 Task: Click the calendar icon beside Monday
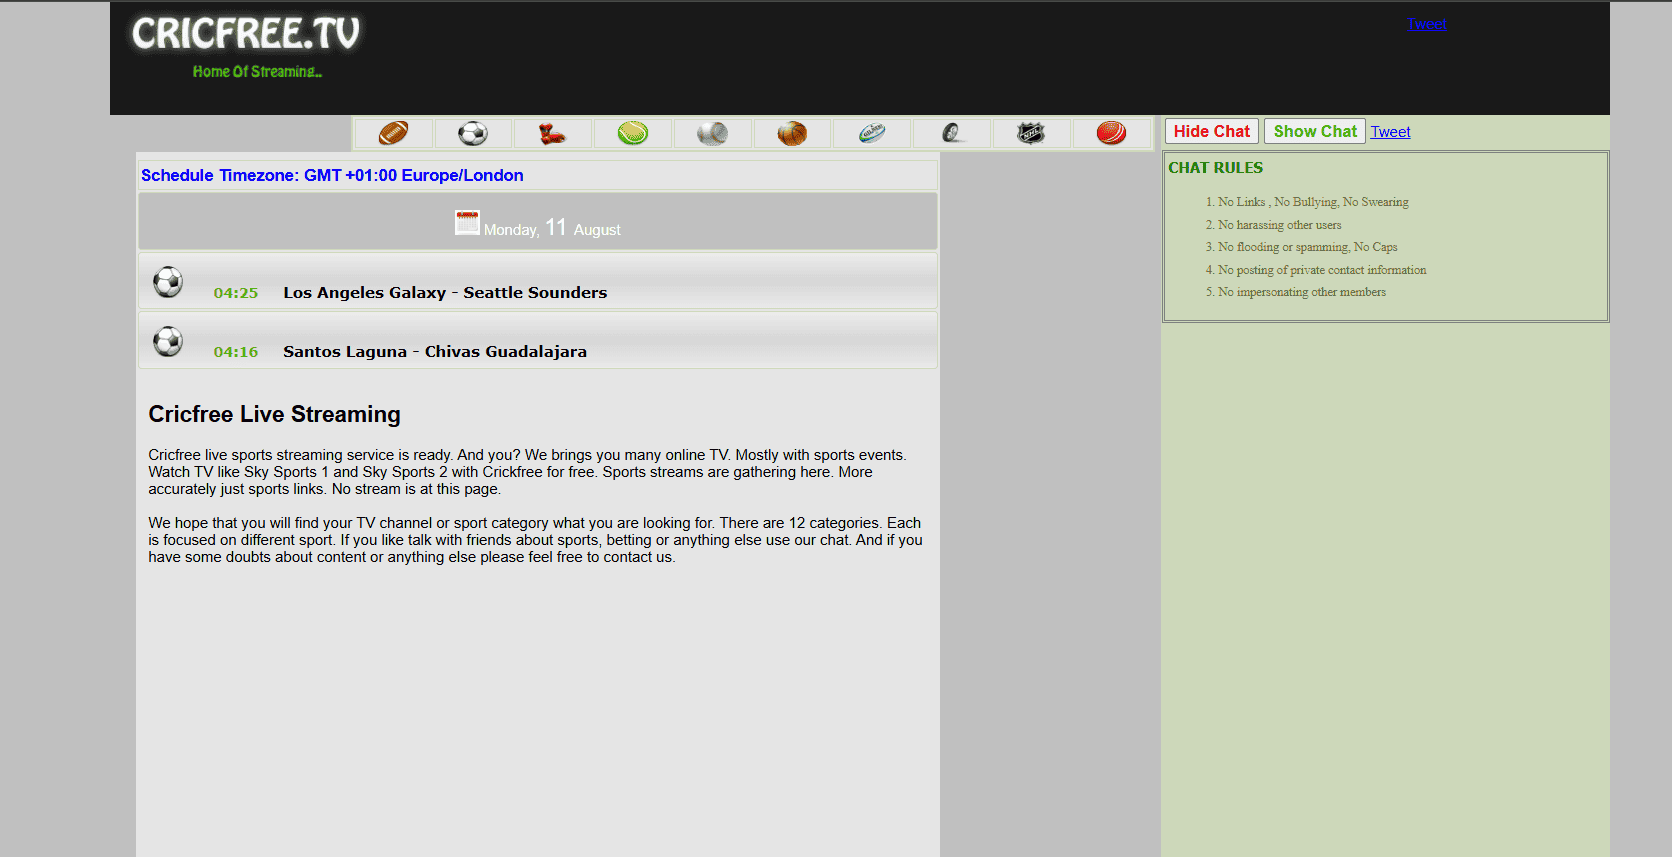pyautogui.click(x=467, y=223)
